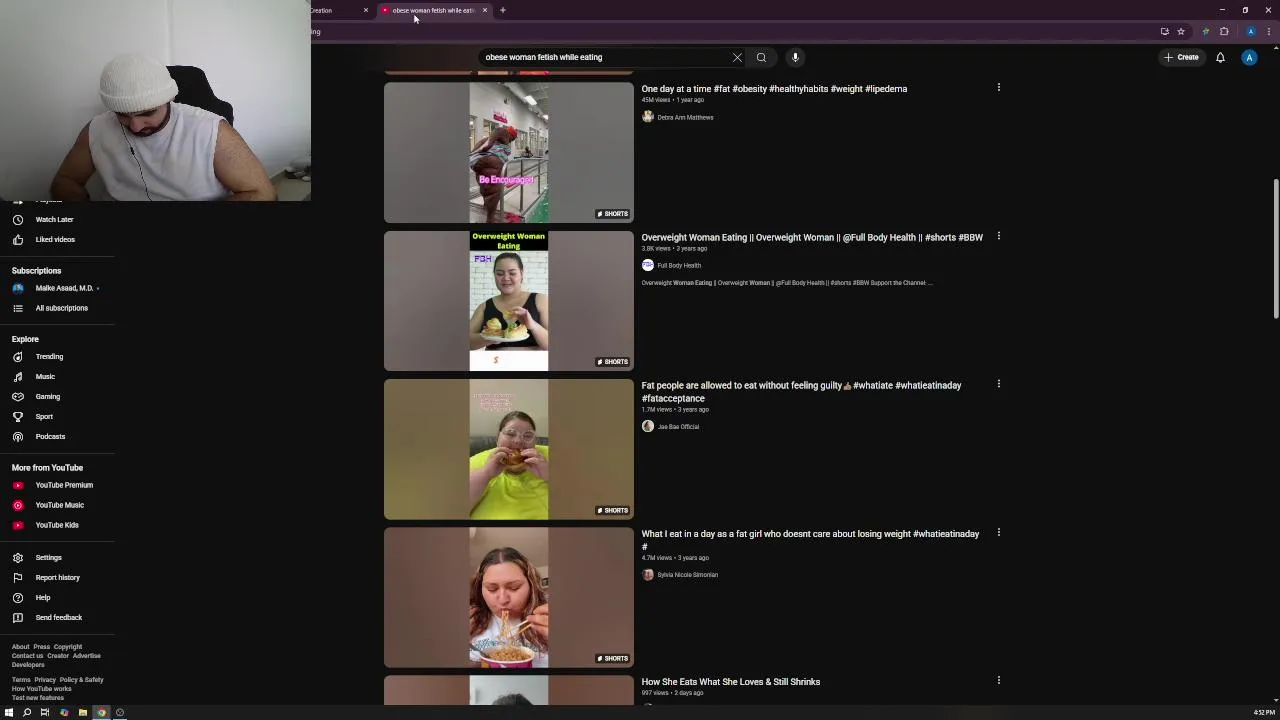Open YouTube notifications bell
The width and height of the screenshot is (1280, 720).
point(1220,57)
